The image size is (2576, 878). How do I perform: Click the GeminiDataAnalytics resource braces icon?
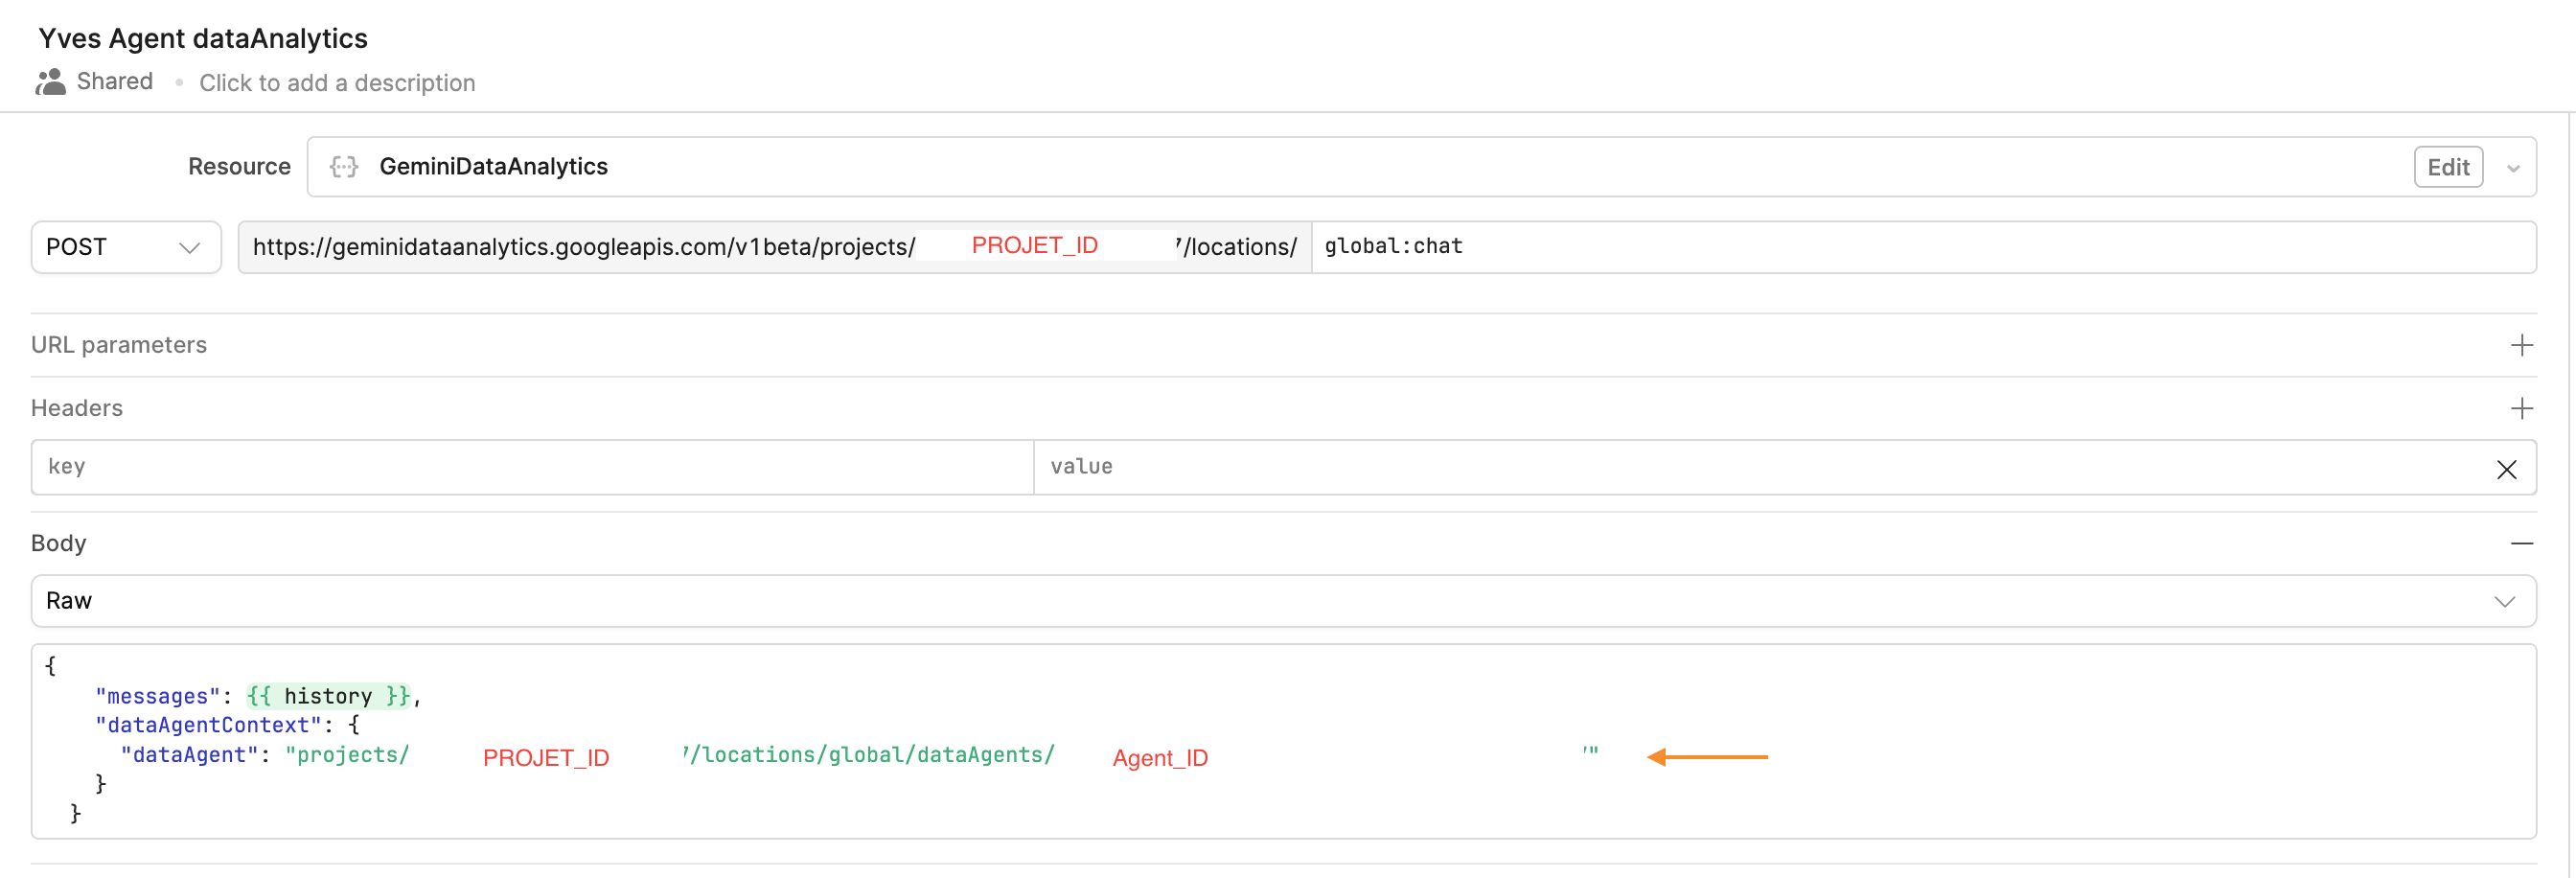click(344, 167)
